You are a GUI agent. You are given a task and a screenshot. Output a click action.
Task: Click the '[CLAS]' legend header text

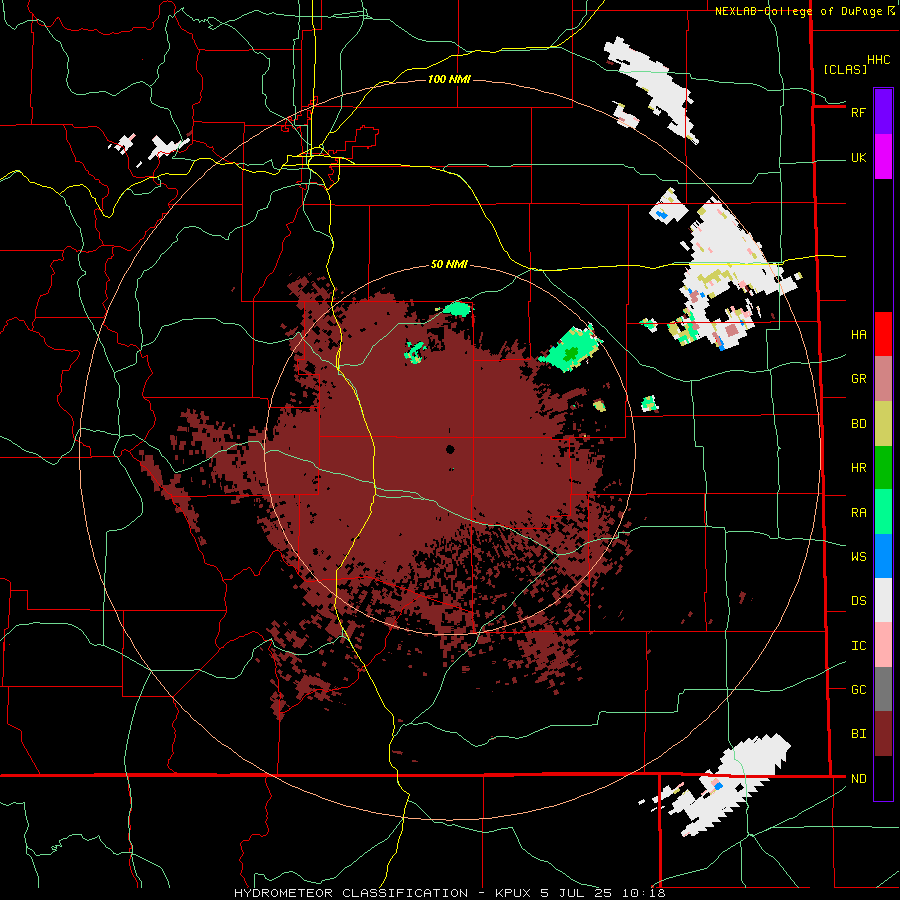click(x=845, y=69)
